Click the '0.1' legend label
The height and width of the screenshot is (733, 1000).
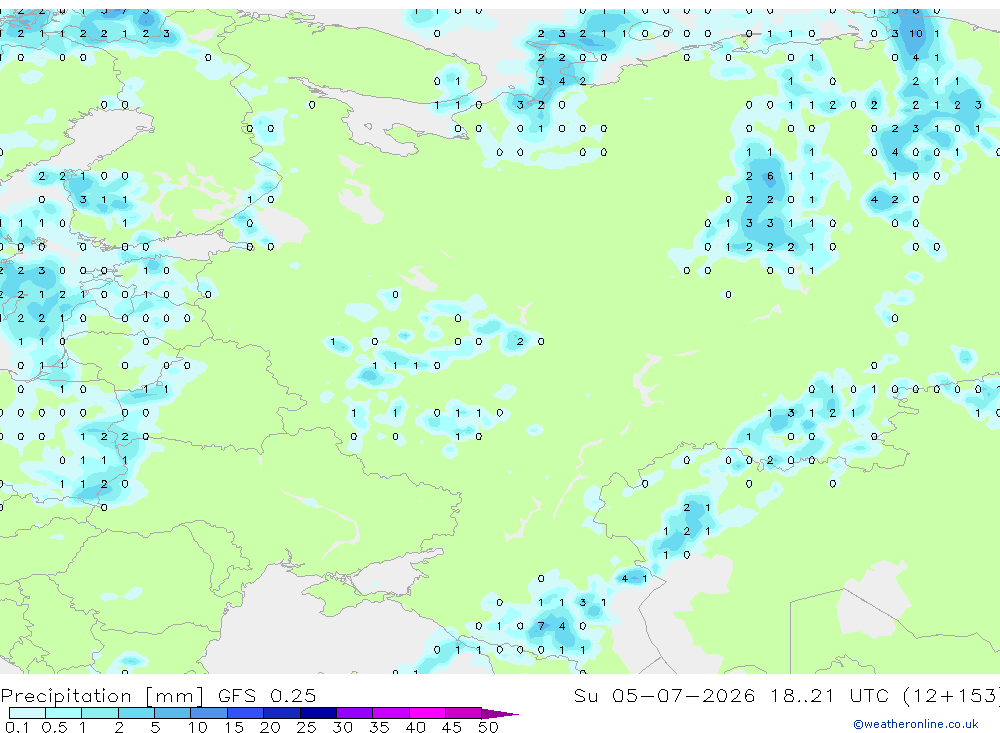coord(17,727)
